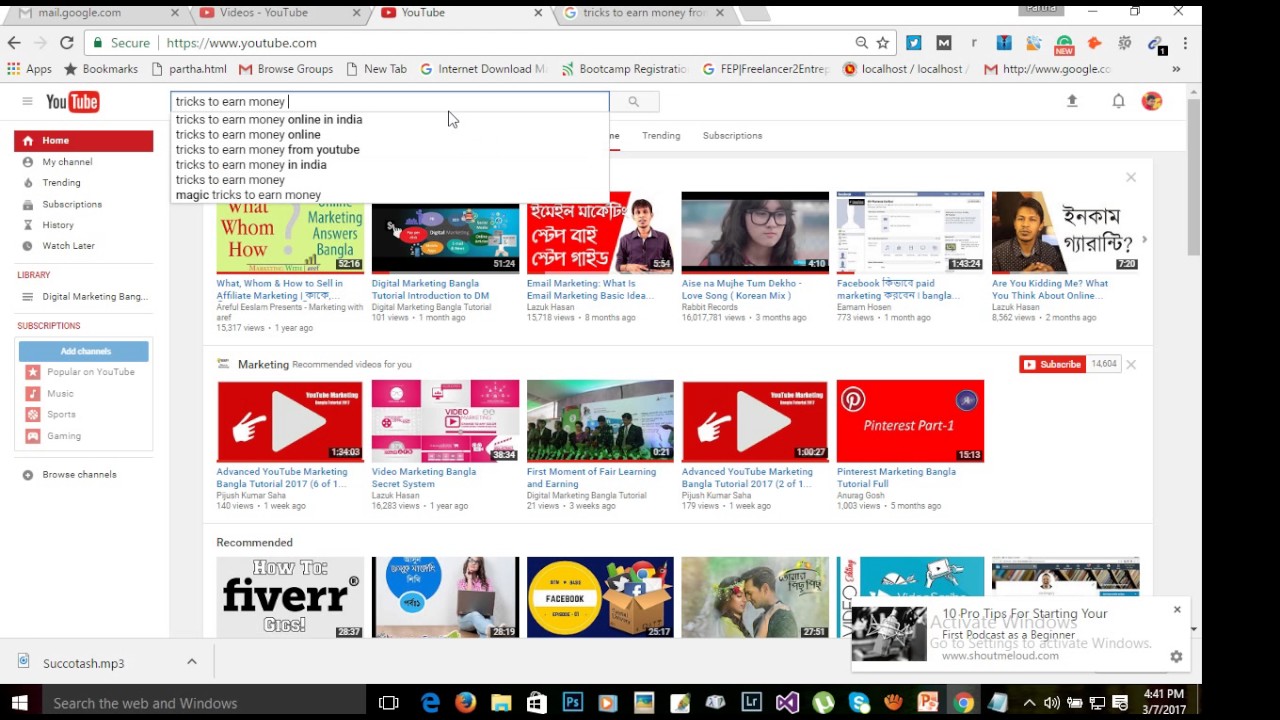1280x720 pixels.
Task: Open Visual Studio from taskbar
Action: [787, 703]
